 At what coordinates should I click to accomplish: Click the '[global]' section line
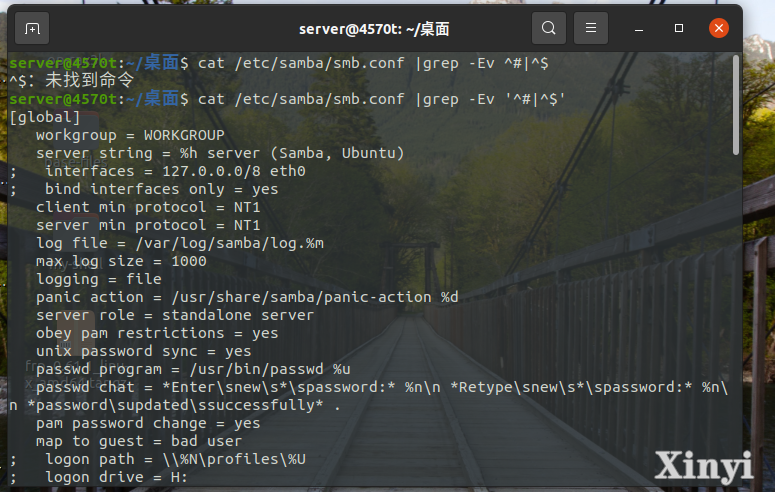pyautogui.click(x=44, y=117)
